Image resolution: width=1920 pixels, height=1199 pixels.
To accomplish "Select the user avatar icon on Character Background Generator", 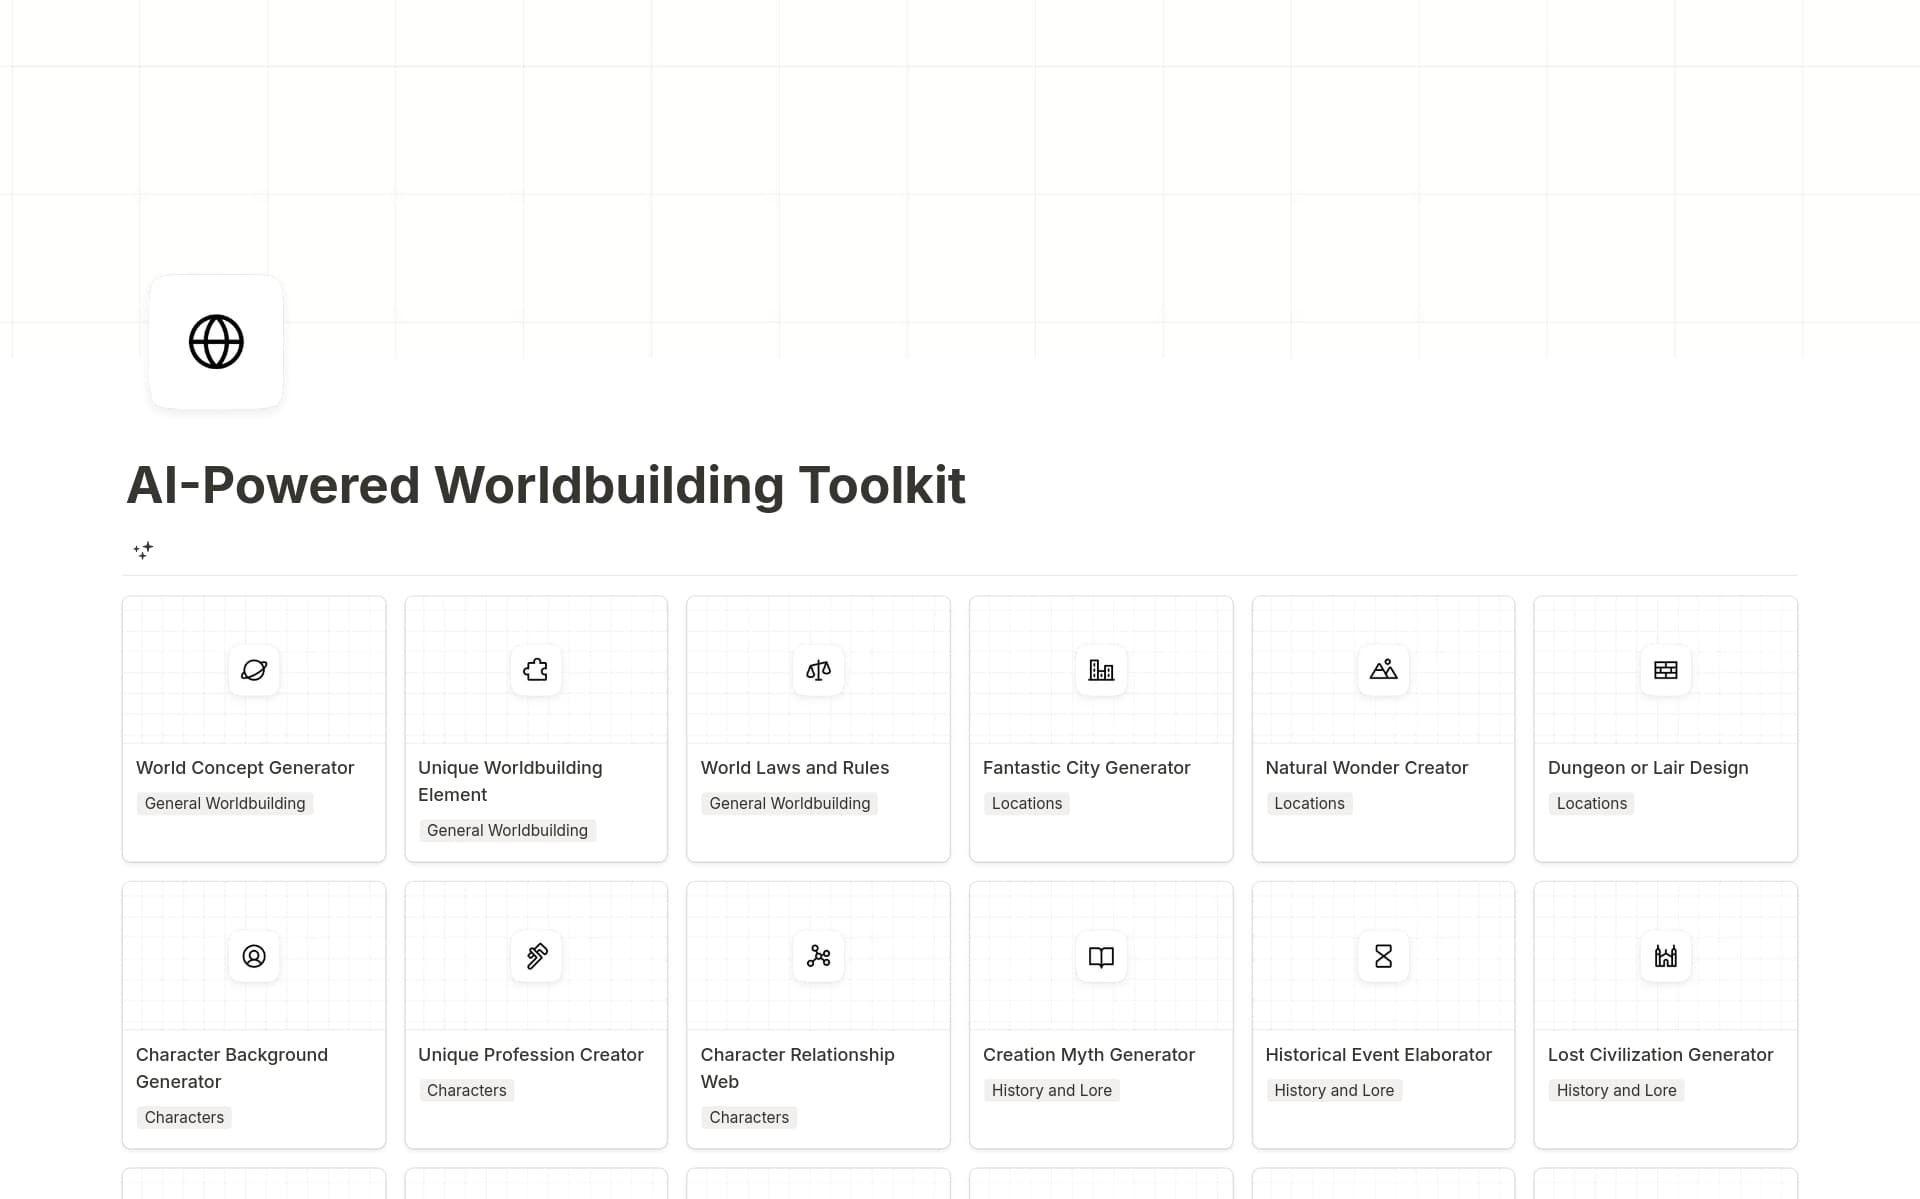I will click(253, 956).
